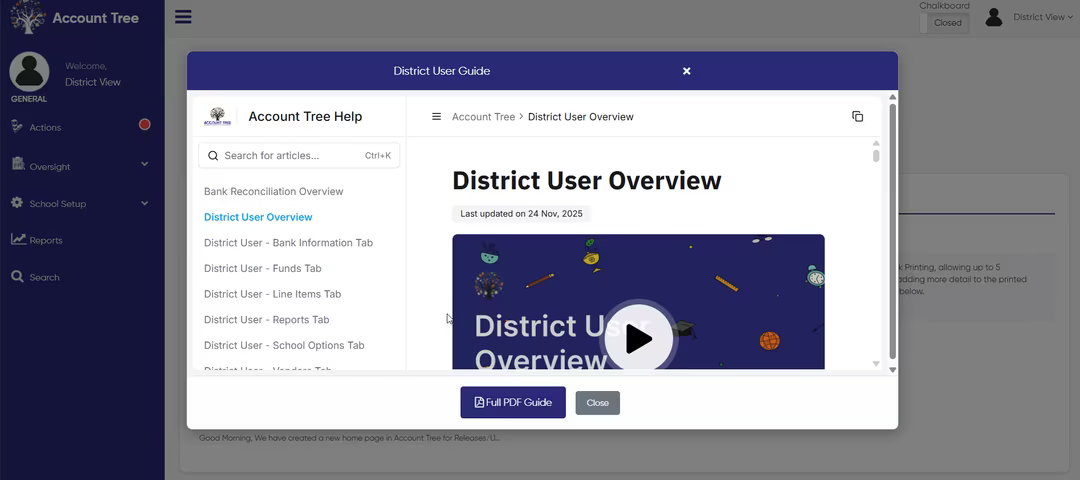
Task: Click the Full PDF Guide button
Action: click(x=513, y=402)
